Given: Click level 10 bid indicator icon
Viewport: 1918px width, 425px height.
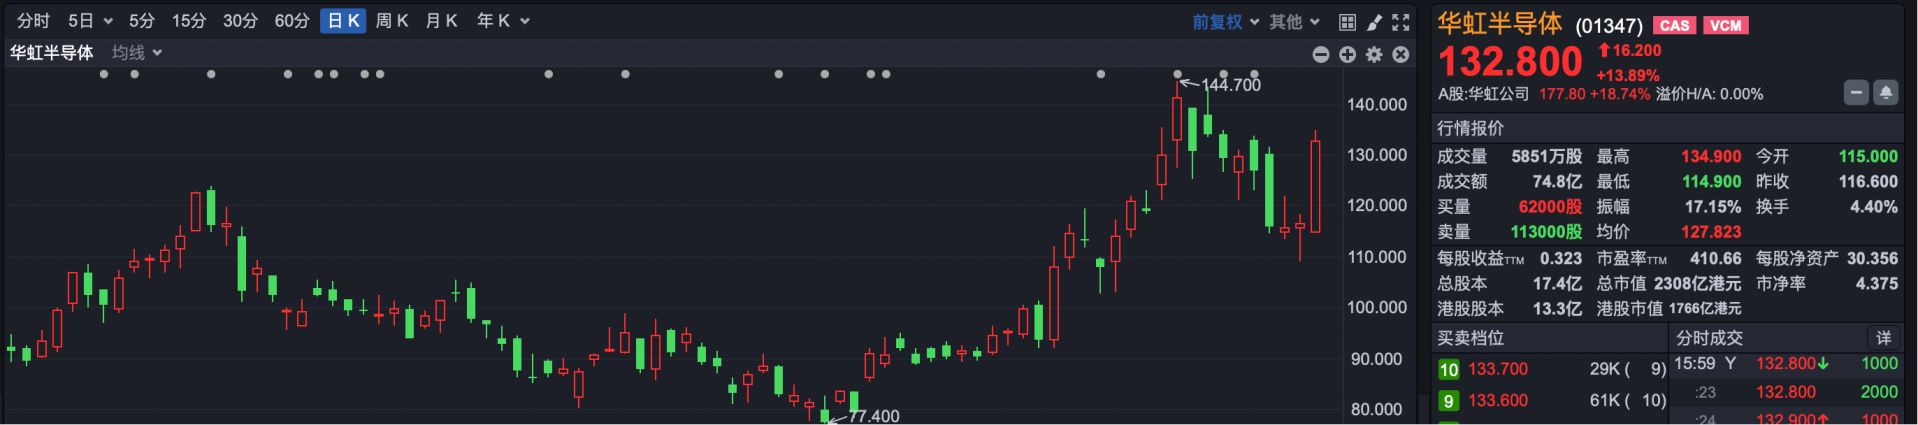Looking at the screenshot, I should click(1448, 370).
